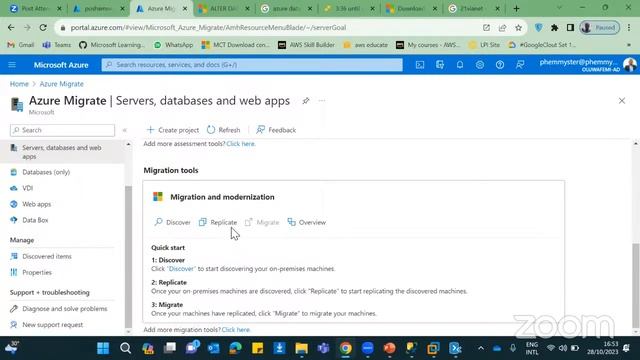The height and width of the screenshot is (360, 640).
Task: Click here link for more assessment tools
Action: click(x=241, y=144)
